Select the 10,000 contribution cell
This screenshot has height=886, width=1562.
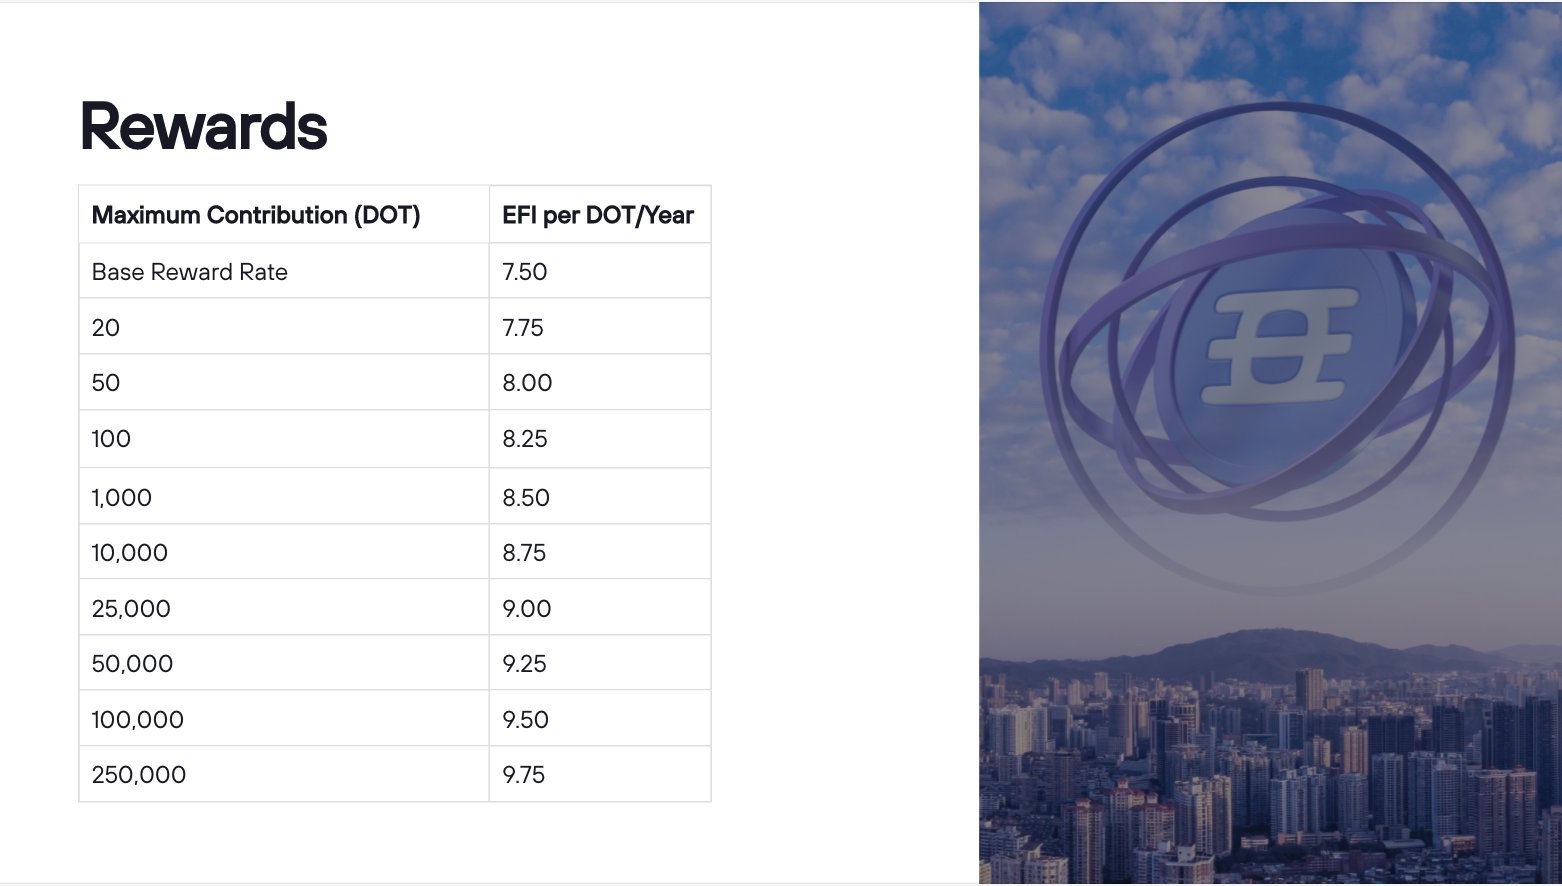point(284,551)
